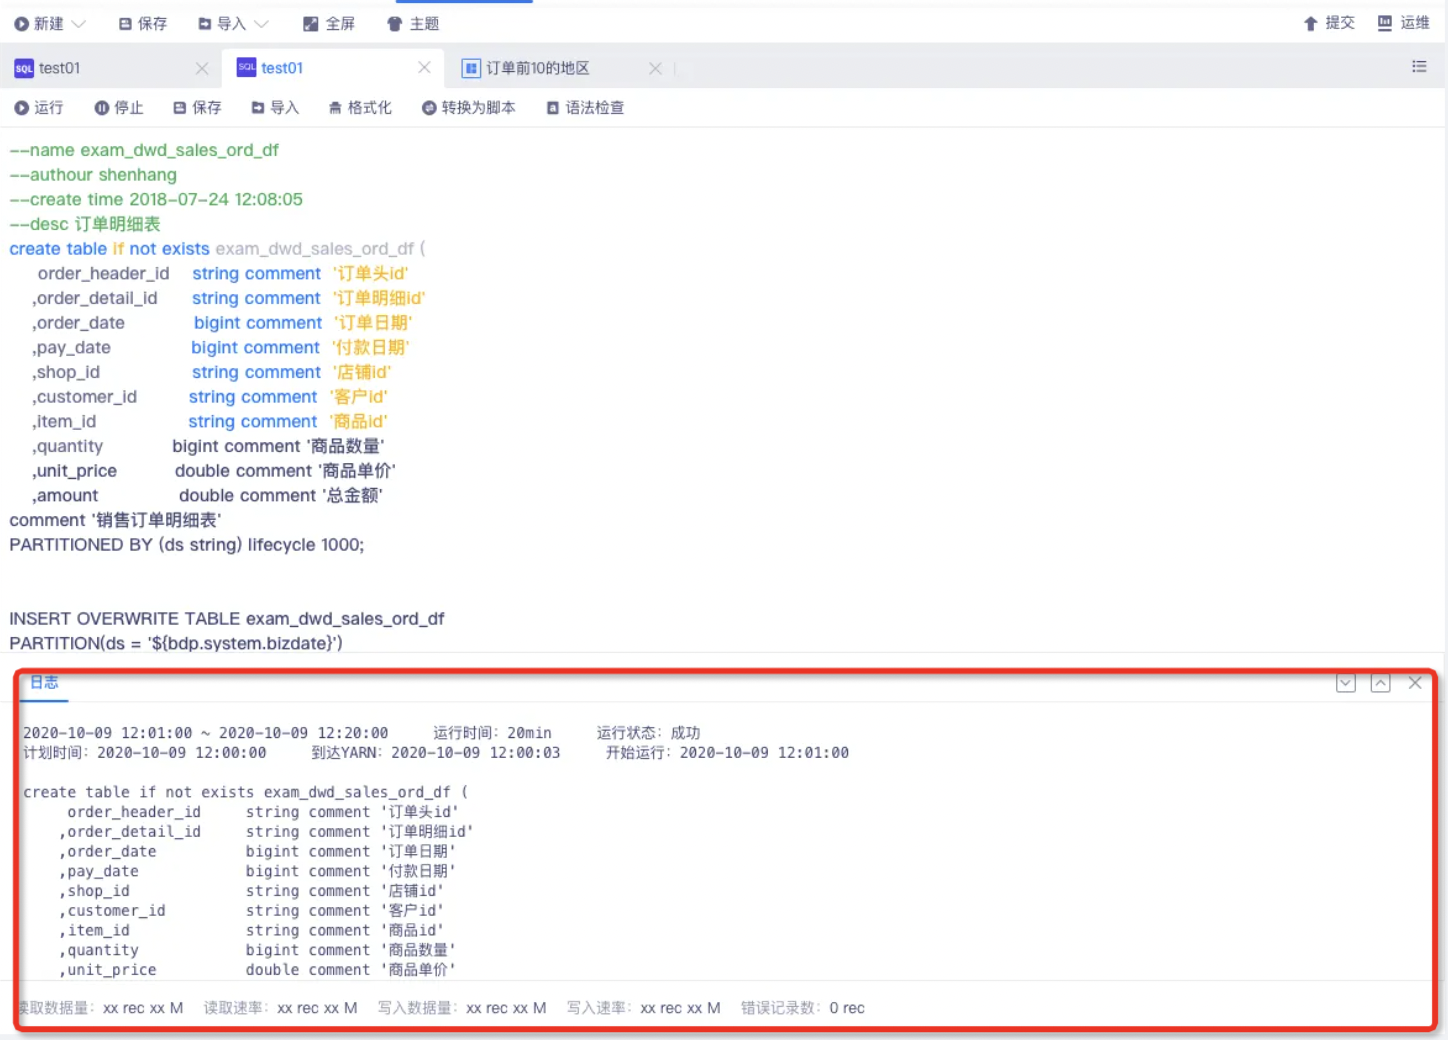1448x1040 pixels.
Task: Click 读取速率 value in log footer
Action: click(x=317, y=1008)
